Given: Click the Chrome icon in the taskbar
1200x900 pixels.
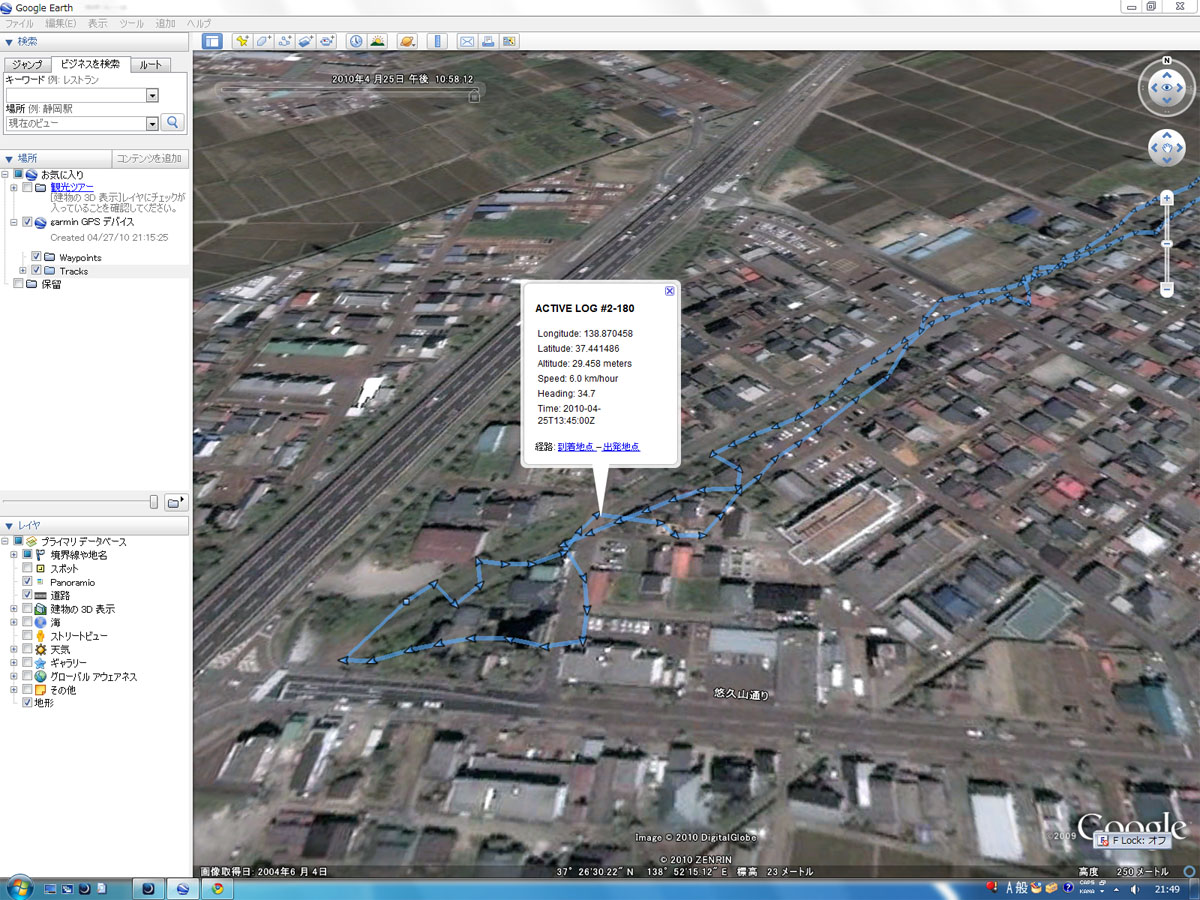Looking at the screenshot, I should click(x=217, y=888).
